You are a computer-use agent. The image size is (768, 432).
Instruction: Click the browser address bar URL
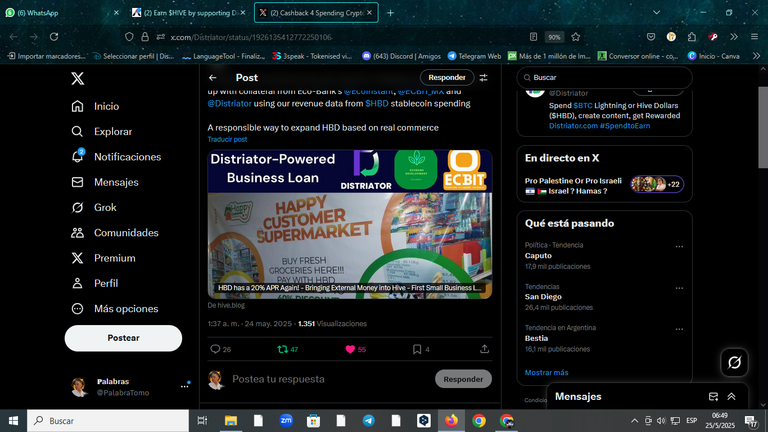(x=251, y=37)
